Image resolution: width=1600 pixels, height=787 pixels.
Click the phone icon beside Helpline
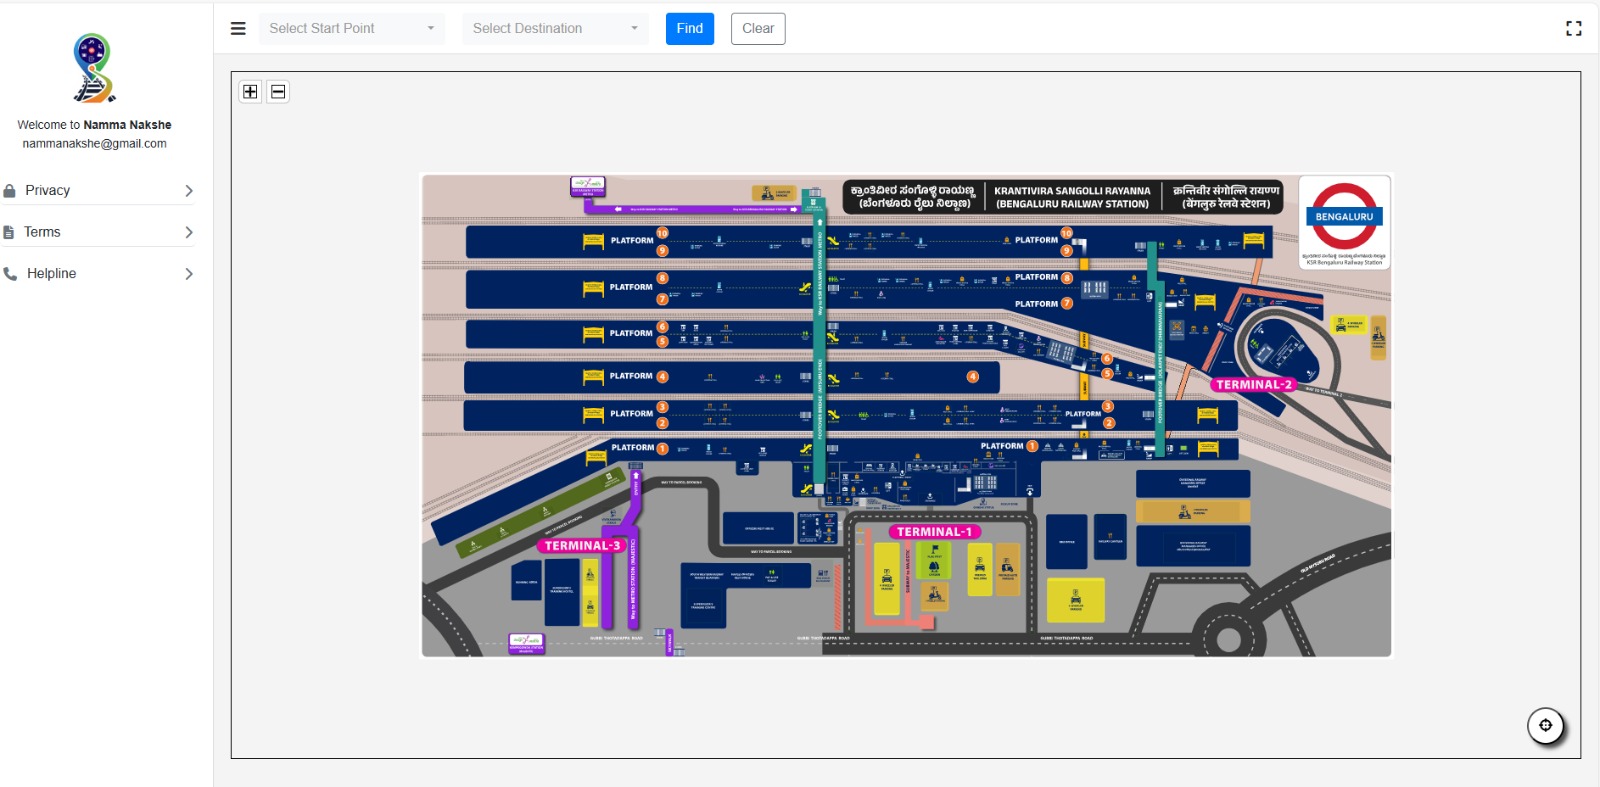pyautogui.click(x=10, y=274)
